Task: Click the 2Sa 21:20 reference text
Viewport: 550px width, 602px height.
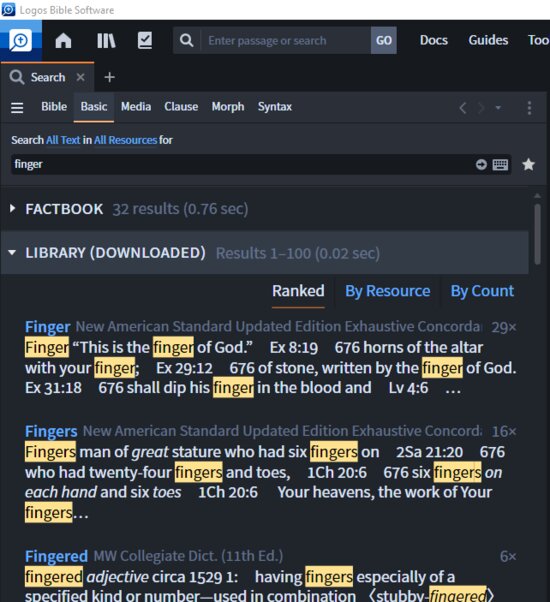Action: pos(429,452)
